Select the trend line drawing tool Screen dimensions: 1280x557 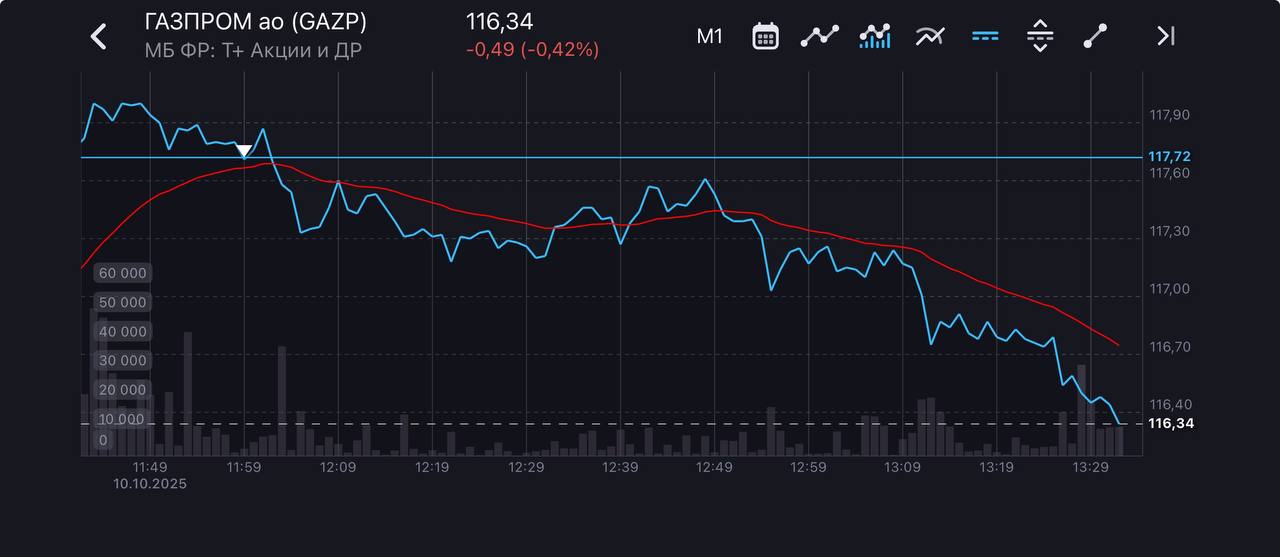[1095, 37]
